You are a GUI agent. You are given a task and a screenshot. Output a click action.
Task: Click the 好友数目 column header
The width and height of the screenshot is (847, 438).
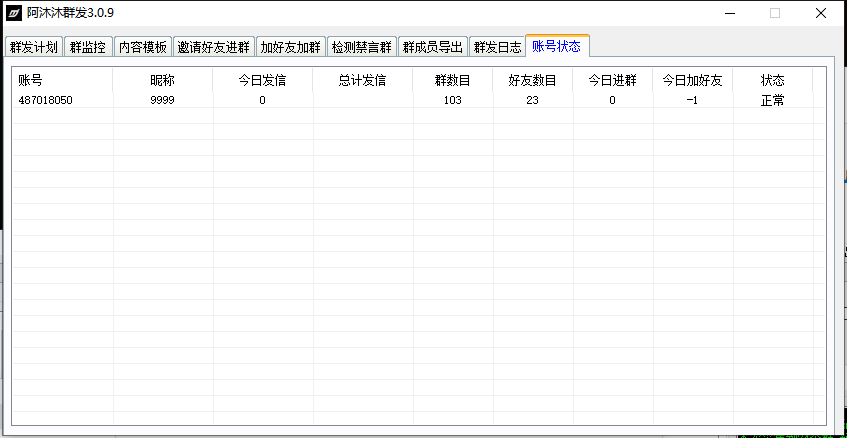pyautogui.click(x=532, y=80)
